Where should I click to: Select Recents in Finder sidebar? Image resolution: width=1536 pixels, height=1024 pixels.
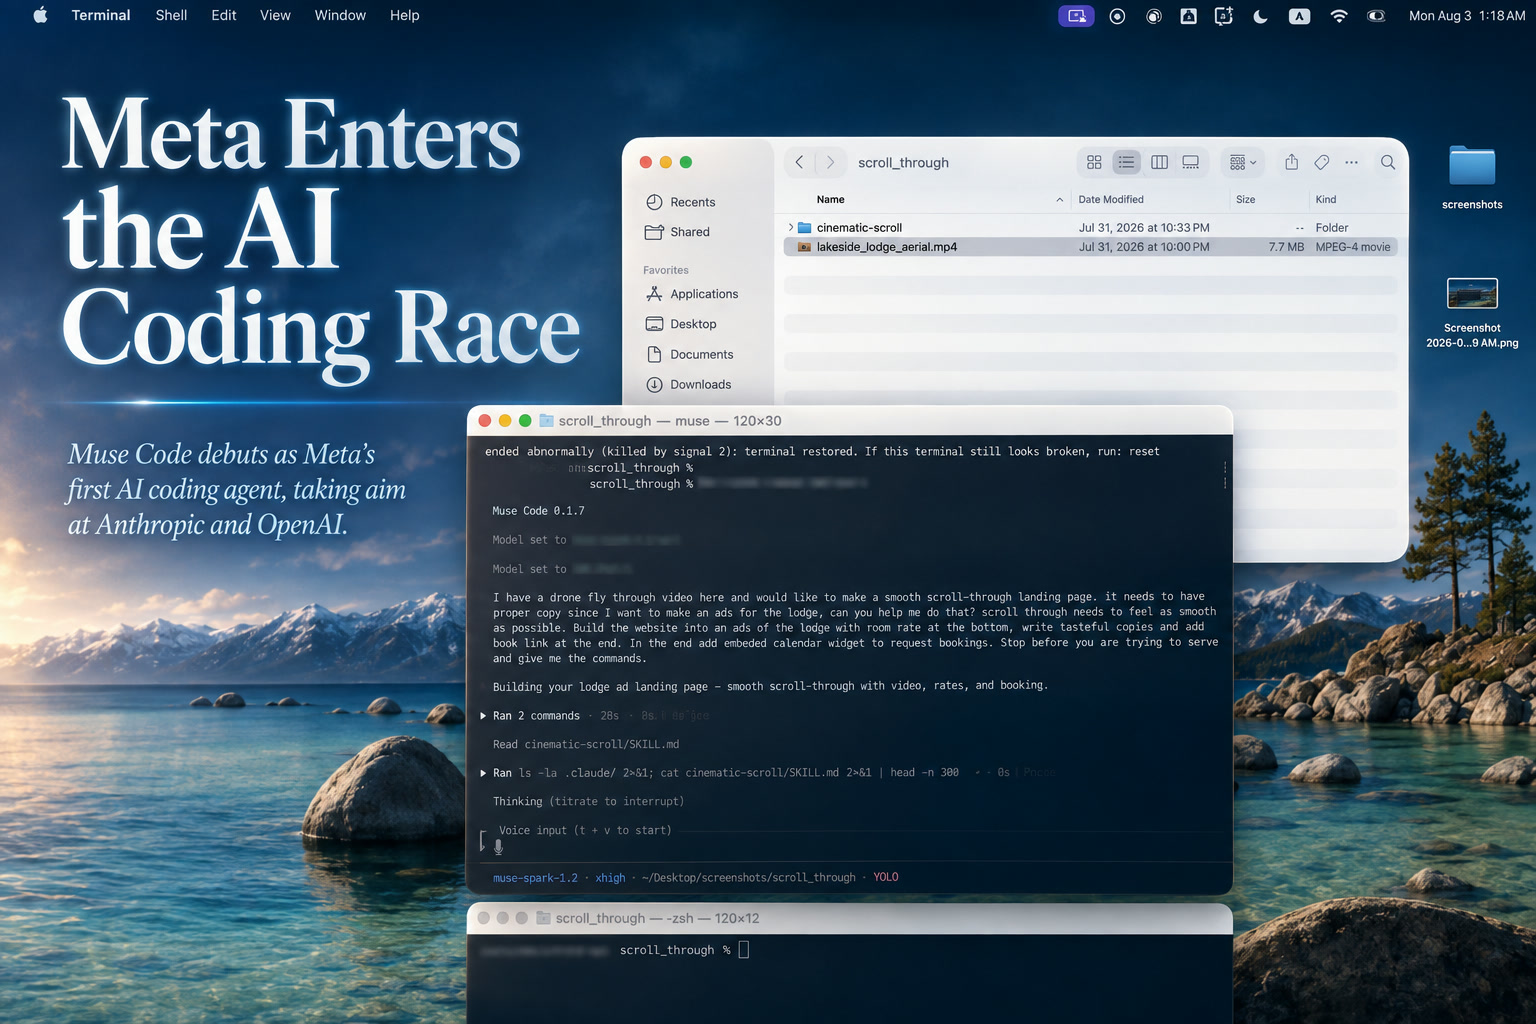click(692, 202)
